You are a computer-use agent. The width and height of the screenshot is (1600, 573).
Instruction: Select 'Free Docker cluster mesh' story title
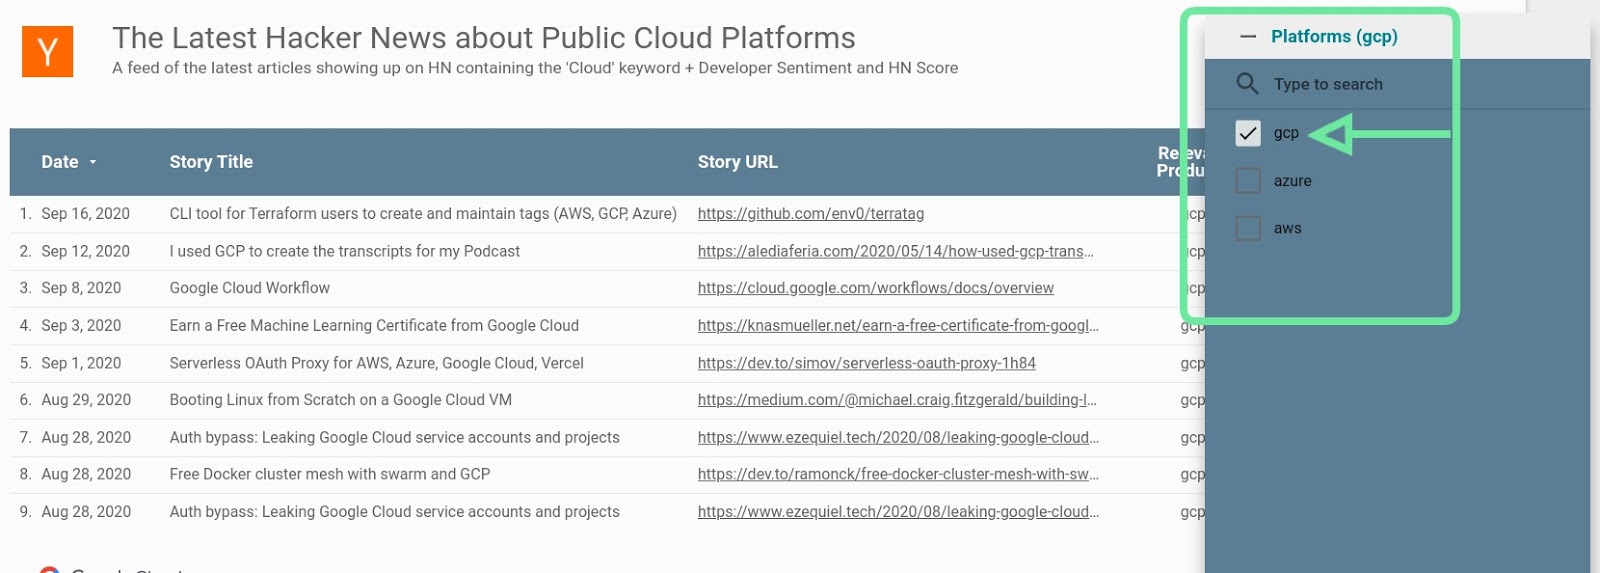coord(330,475)
